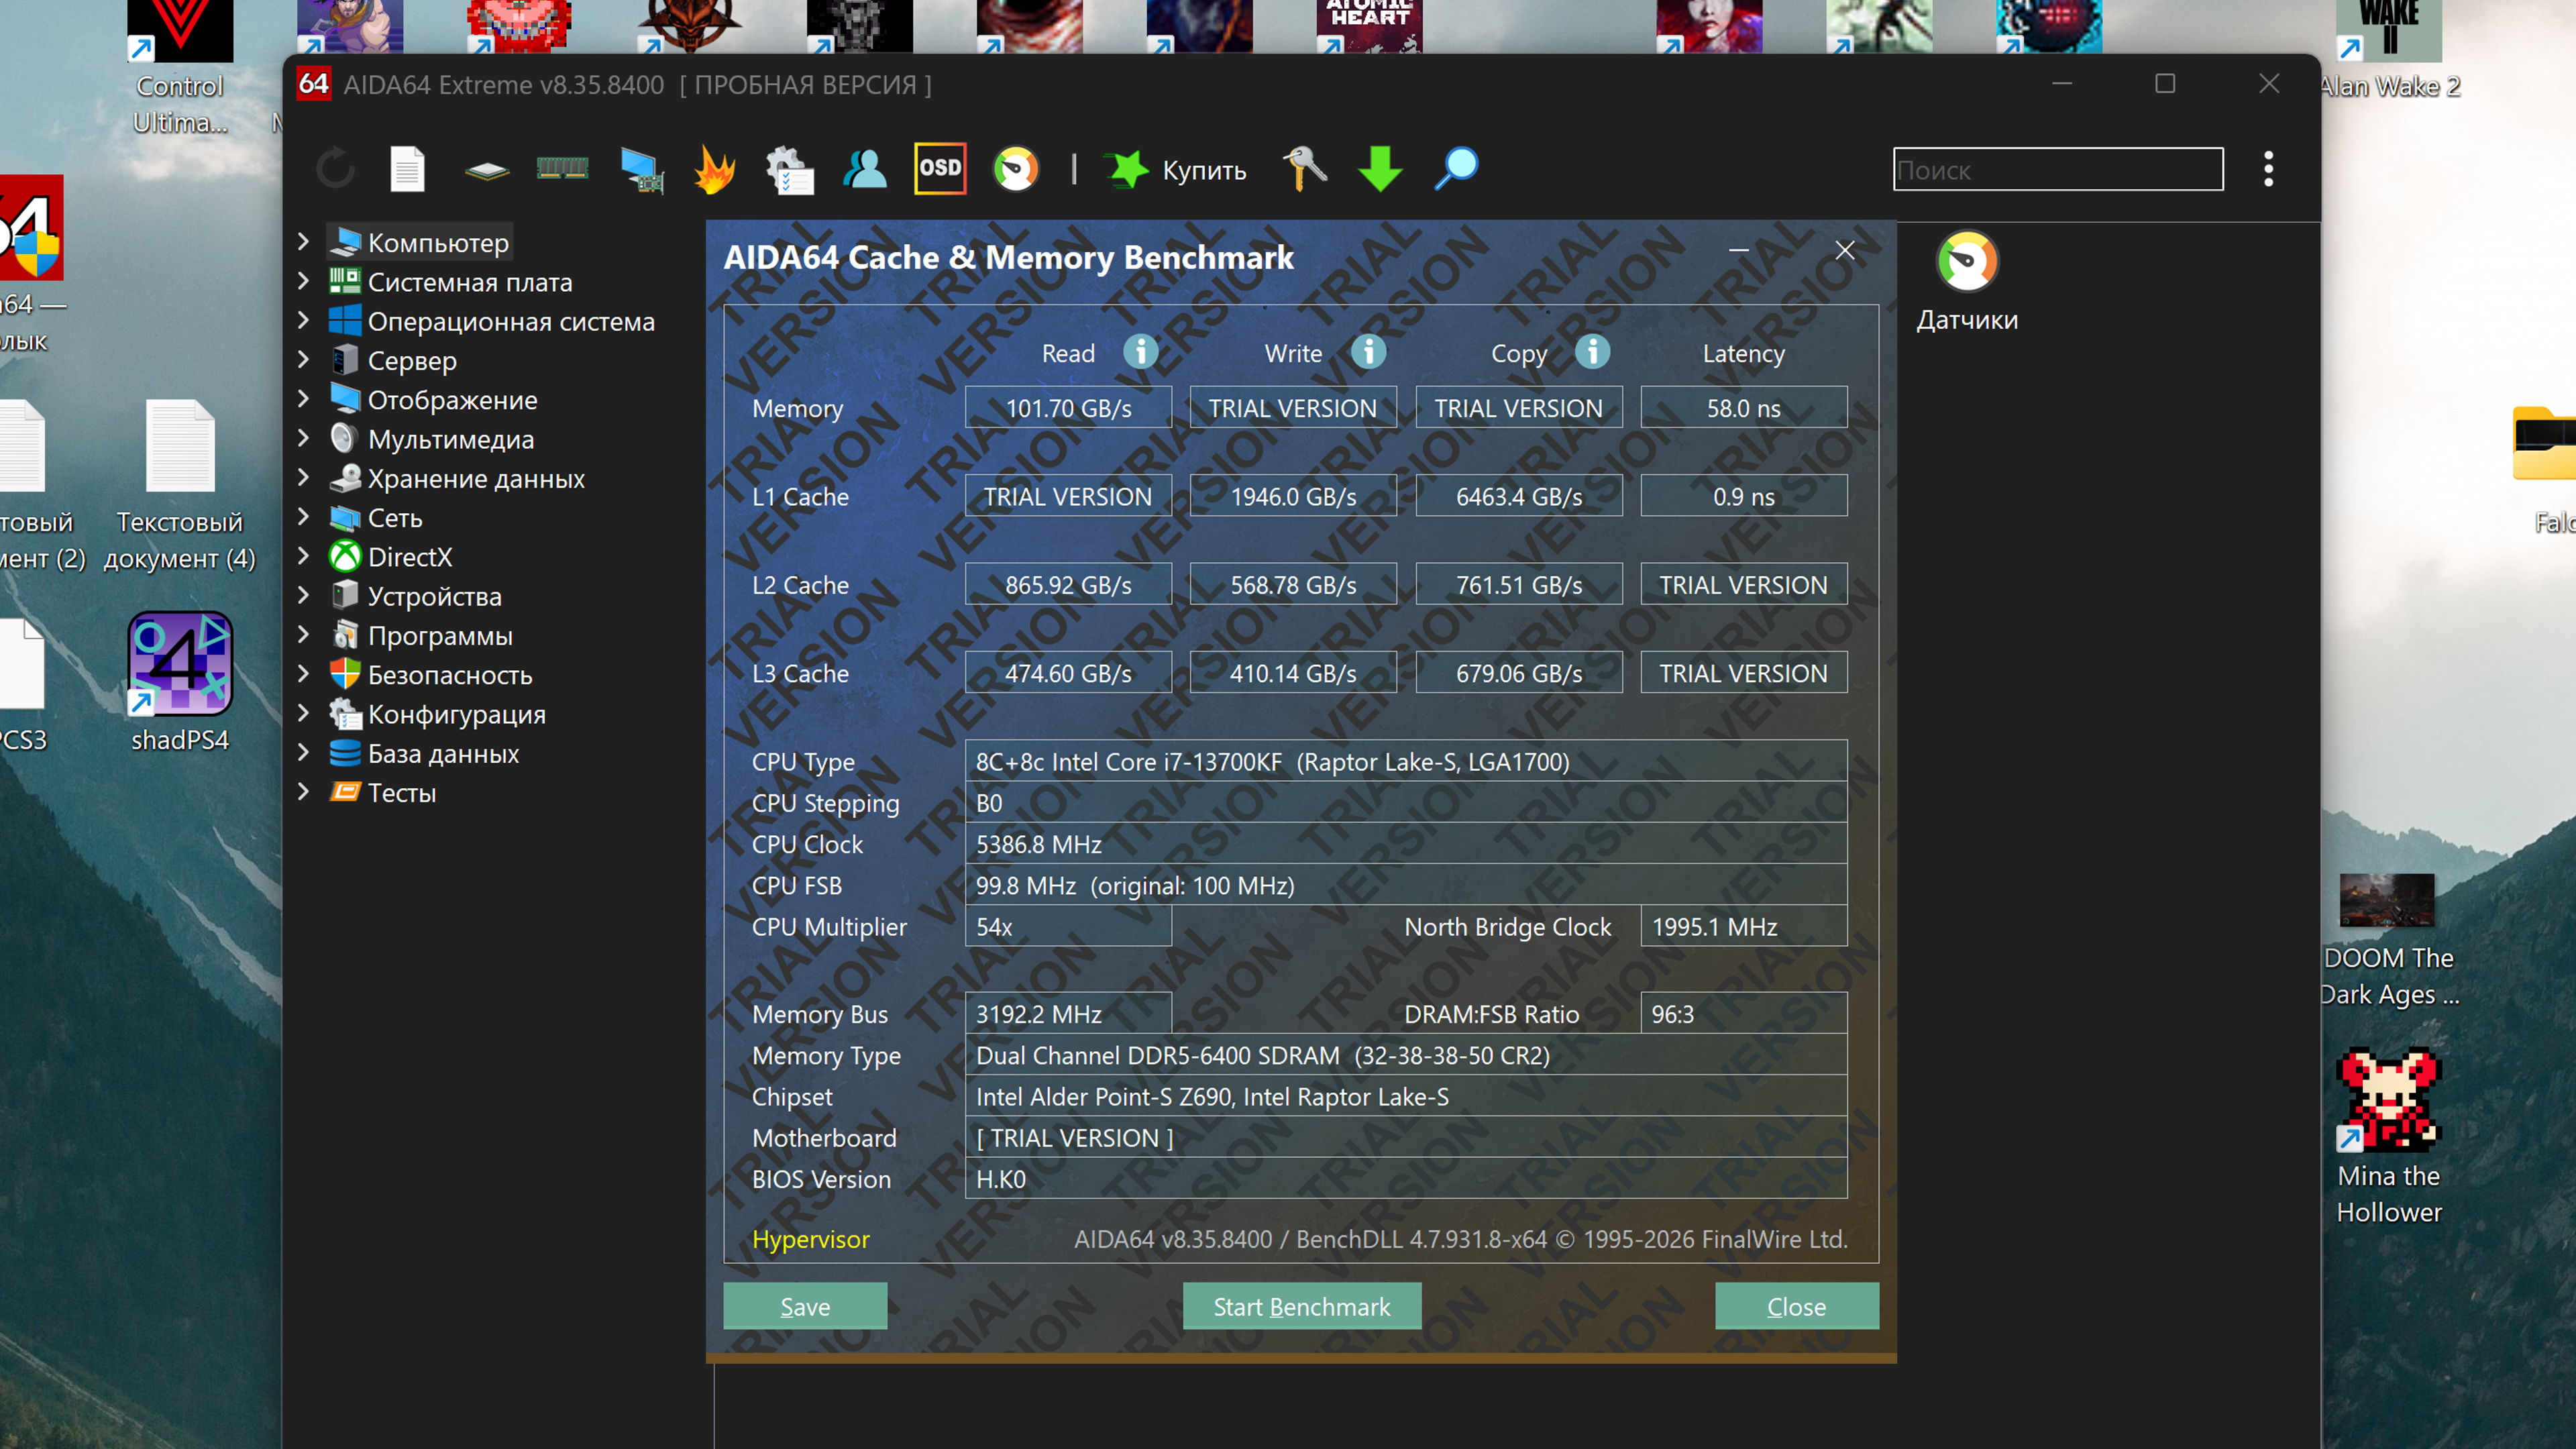2576x1449 pixels.
Task: Click the CPU Clock value 5386.8 MHz
Action: click(x=1406, y=844)
